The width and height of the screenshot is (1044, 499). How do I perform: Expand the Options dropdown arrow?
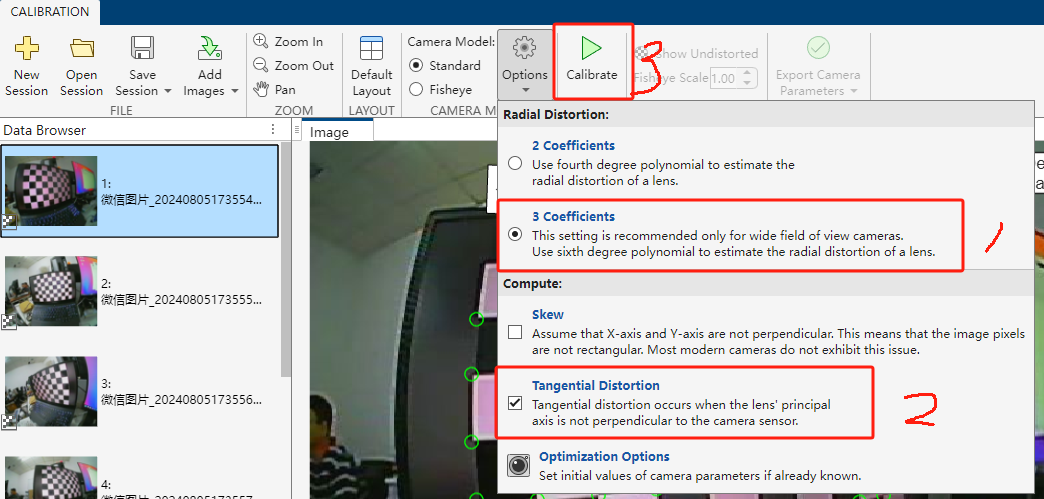[525, 90]
